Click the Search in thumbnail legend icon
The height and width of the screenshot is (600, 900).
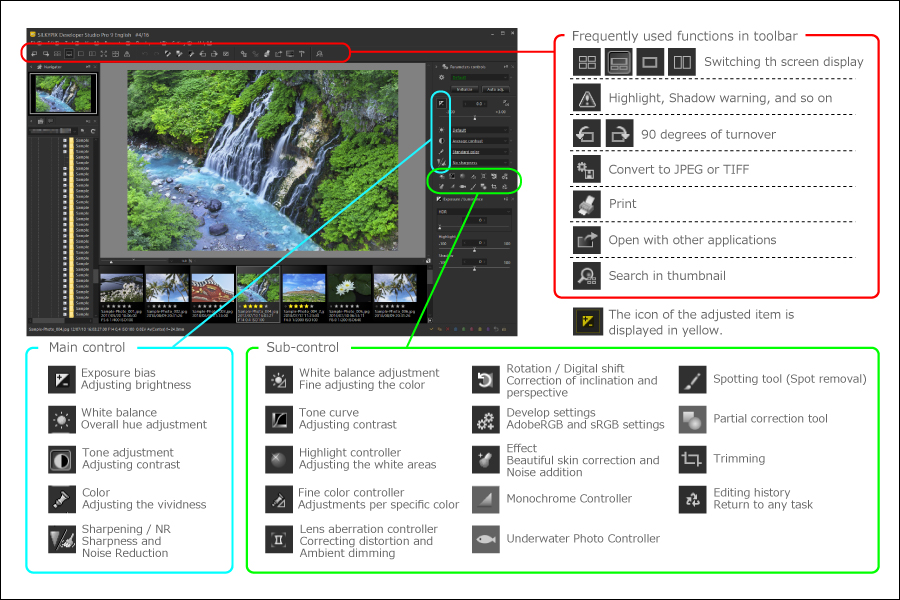(x=587, y=276)
